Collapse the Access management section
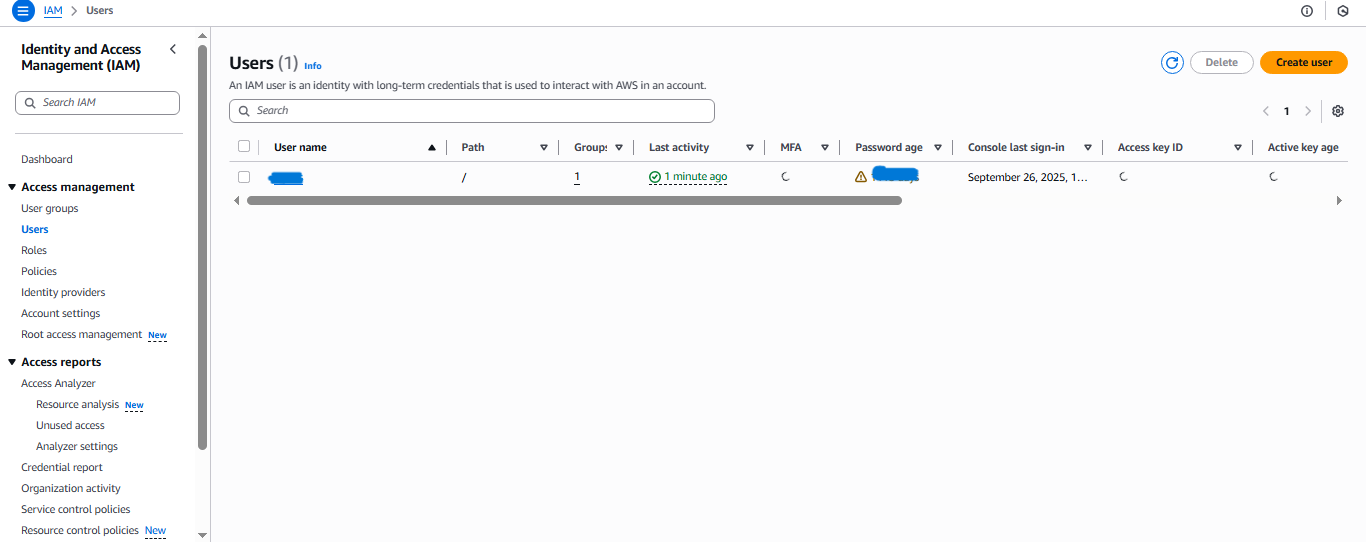 (12, 187)
